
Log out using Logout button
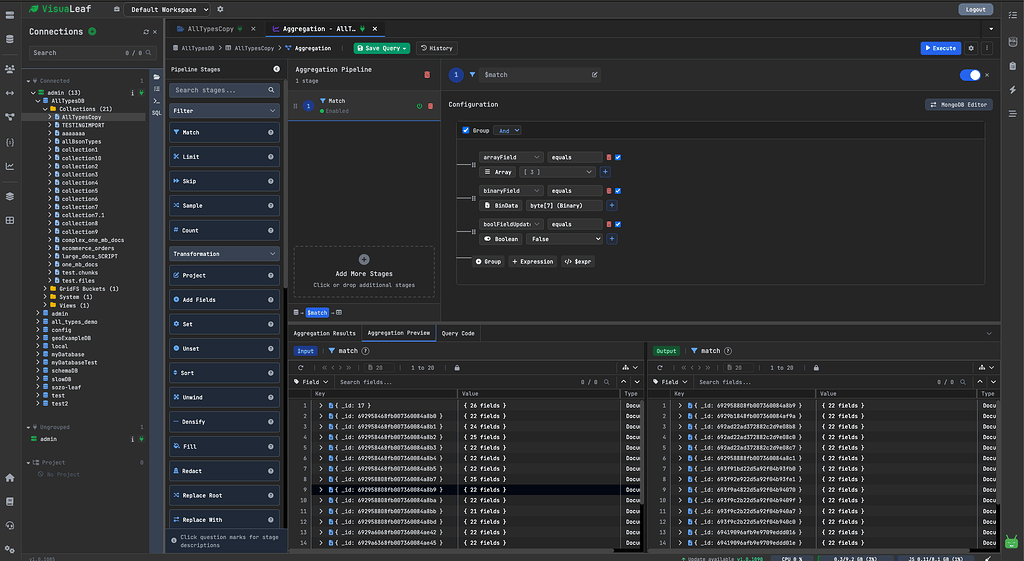[976, 9]
